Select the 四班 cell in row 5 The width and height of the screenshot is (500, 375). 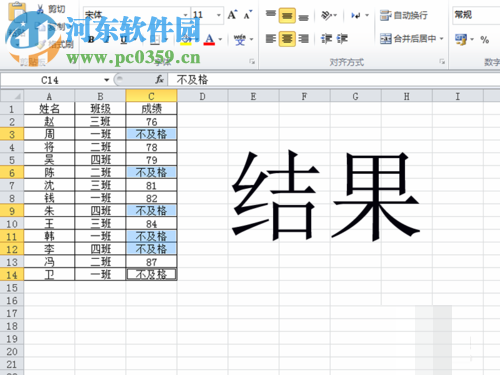[100, 160]
